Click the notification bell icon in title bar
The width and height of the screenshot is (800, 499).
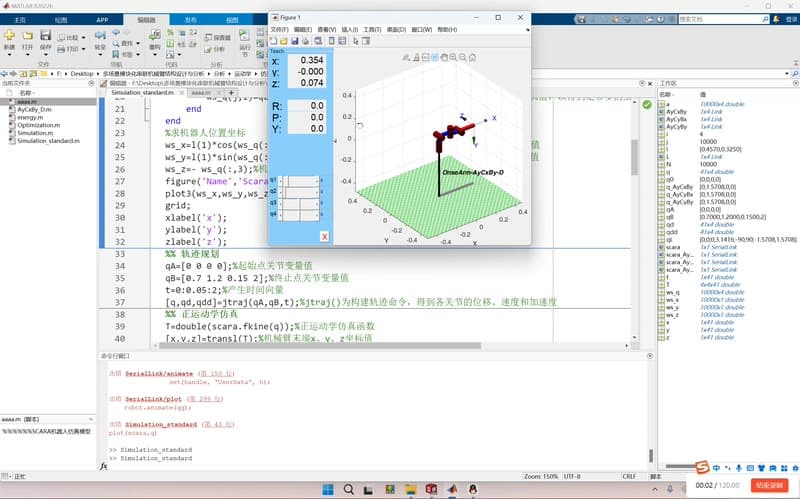pos(776,19)
